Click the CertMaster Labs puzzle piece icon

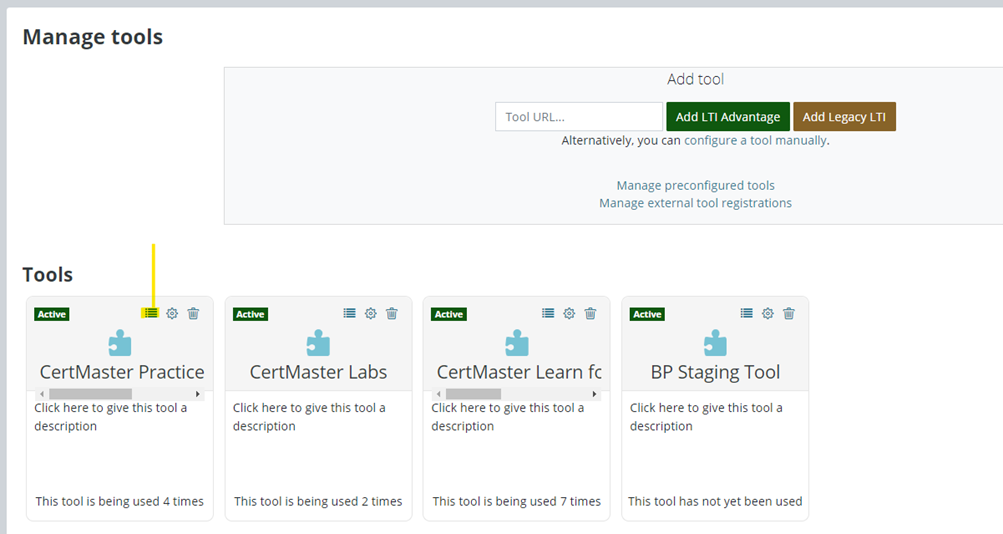(x=319, y=343)
